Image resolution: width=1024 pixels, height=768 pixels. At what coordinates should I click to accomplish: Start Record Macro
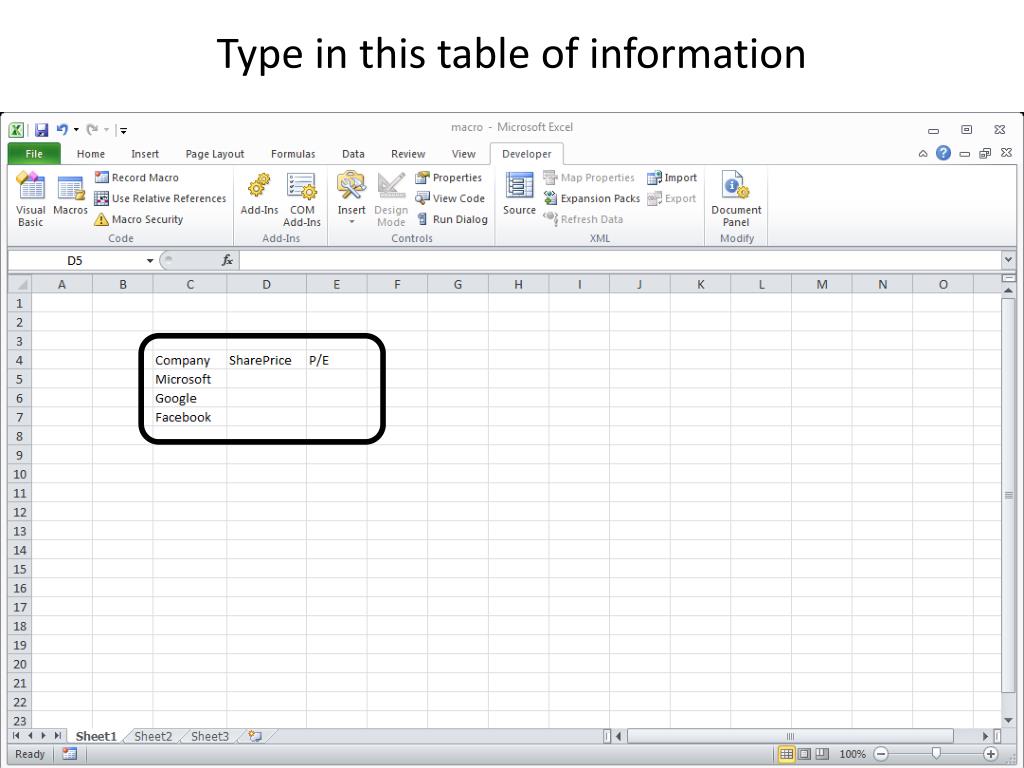[x=136, y=178]
